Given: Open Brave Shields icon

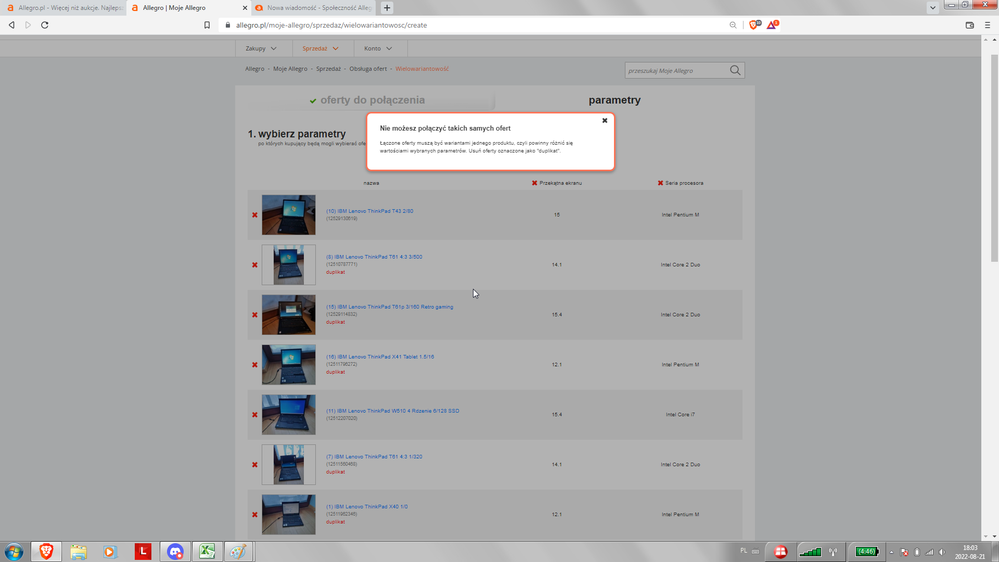Looking at the screenshot, I should coord(754,25).
